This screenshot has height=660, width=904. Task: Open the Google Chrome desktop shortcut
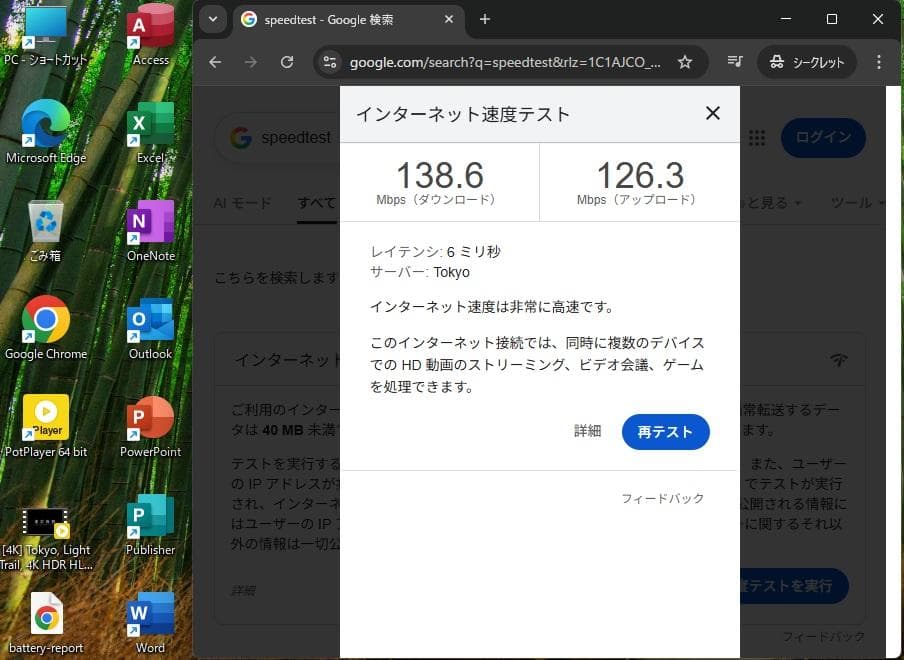click(x=46, y=320)
